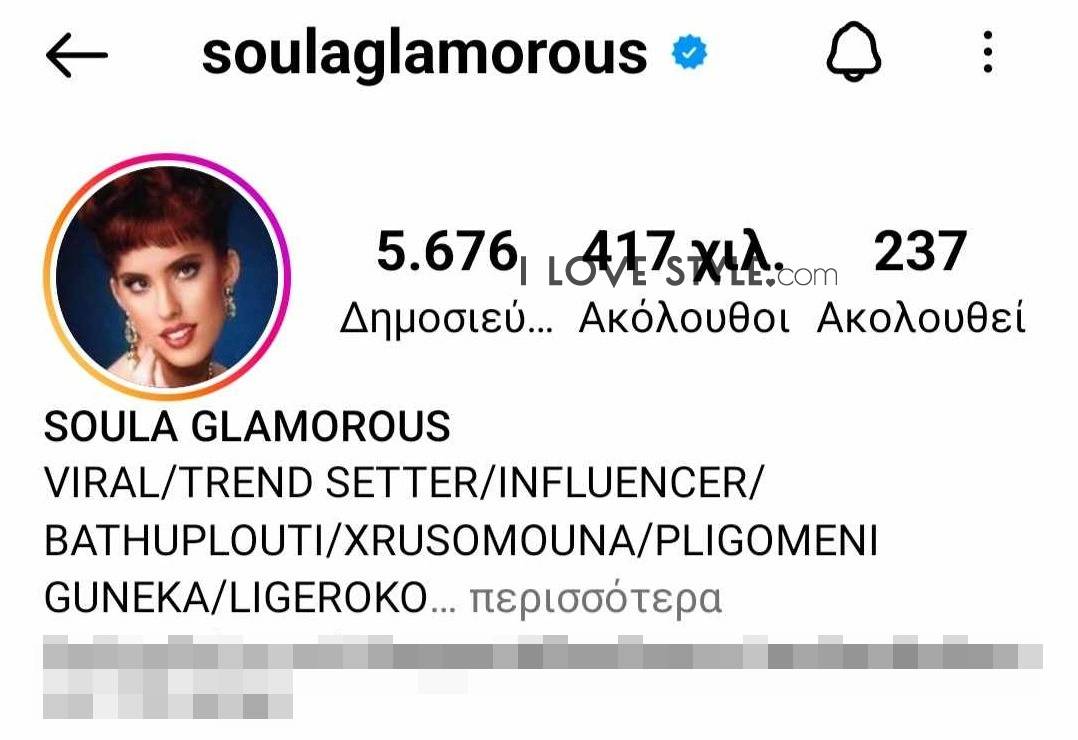Click the I LOVE STYLE.com watermark
1078x740 pixels.
click(x=679, y=274)
